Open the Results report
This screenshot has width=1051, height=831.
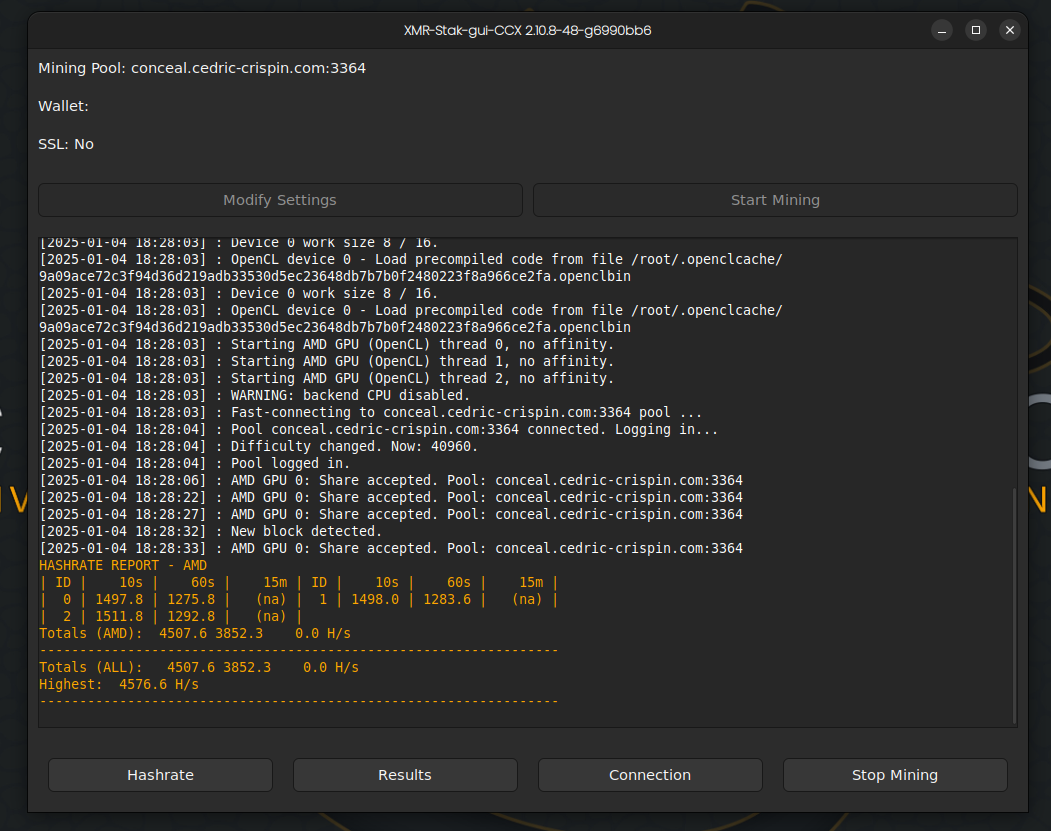click(405, 775)
